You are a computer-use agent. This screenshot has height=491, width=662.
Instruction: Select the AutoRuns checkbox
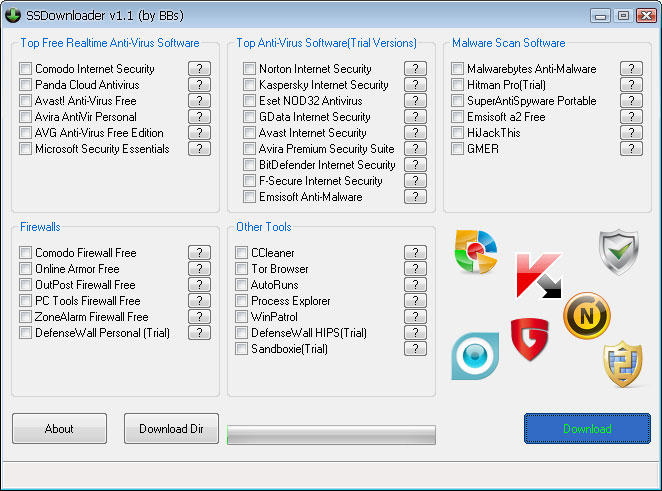pyautogui.click(x=241, y=285)
